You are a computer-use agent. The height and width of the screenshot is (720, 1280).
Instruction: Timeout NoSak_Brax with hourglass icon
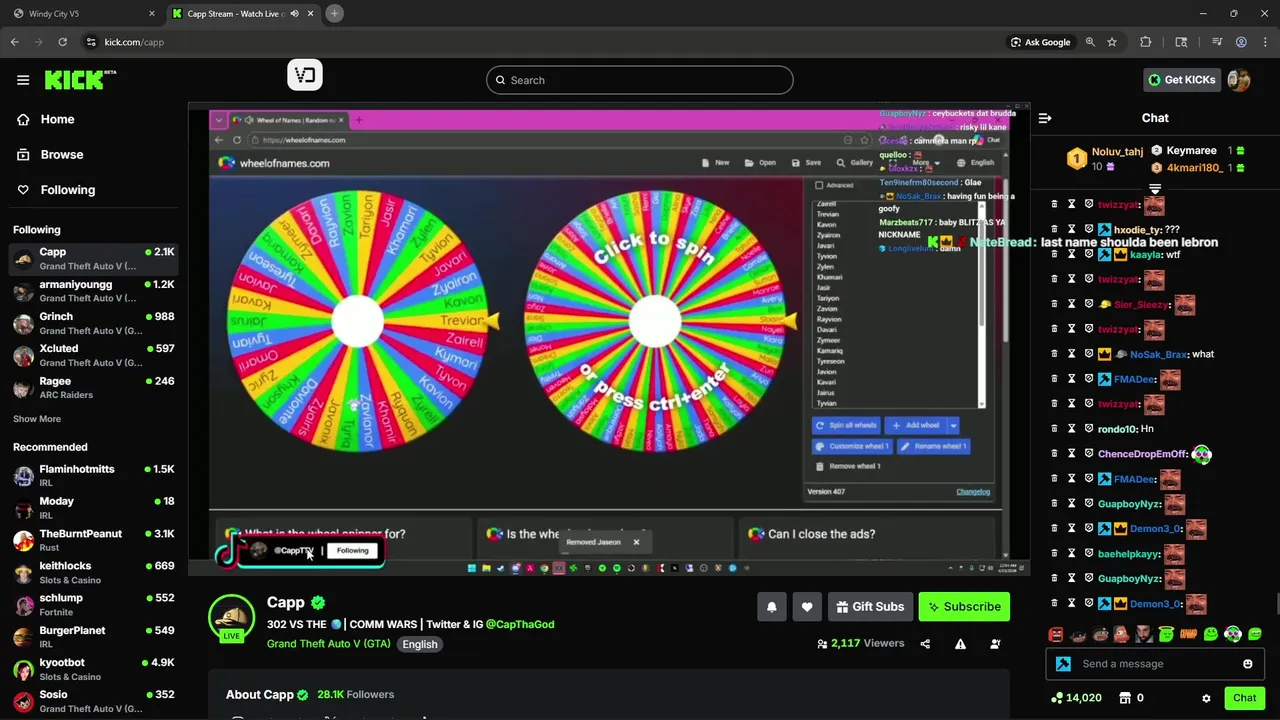(x=1071, y=354)
